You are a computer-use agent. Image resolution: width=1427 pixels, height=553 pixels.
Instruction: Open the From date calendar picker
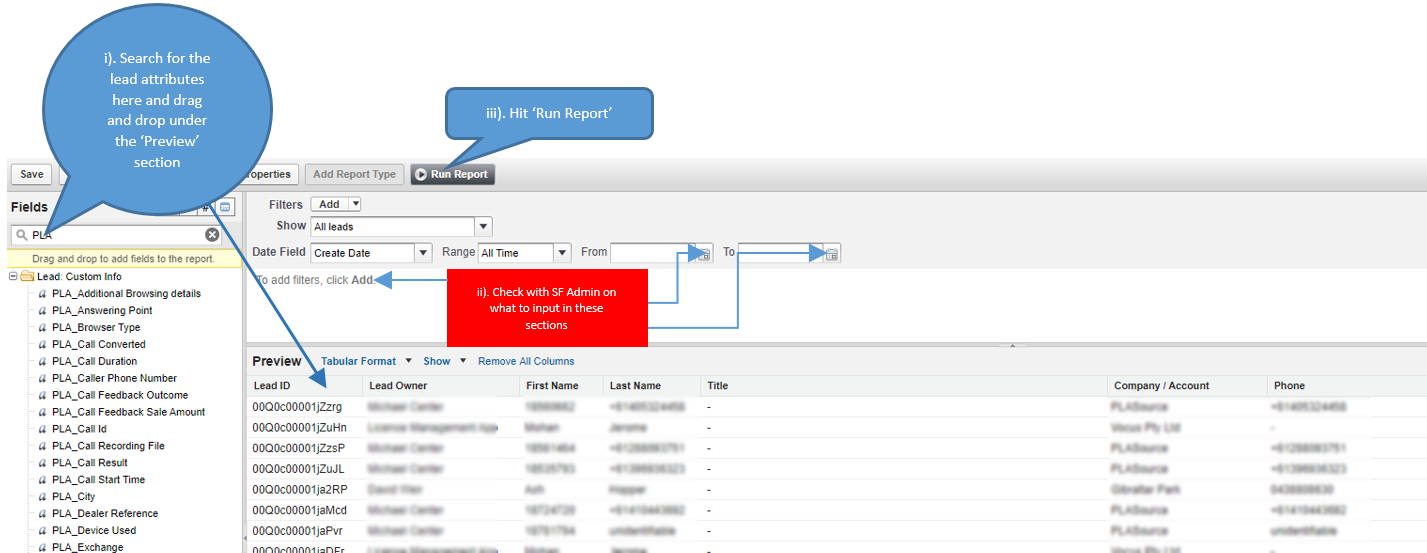click(704, 254)
